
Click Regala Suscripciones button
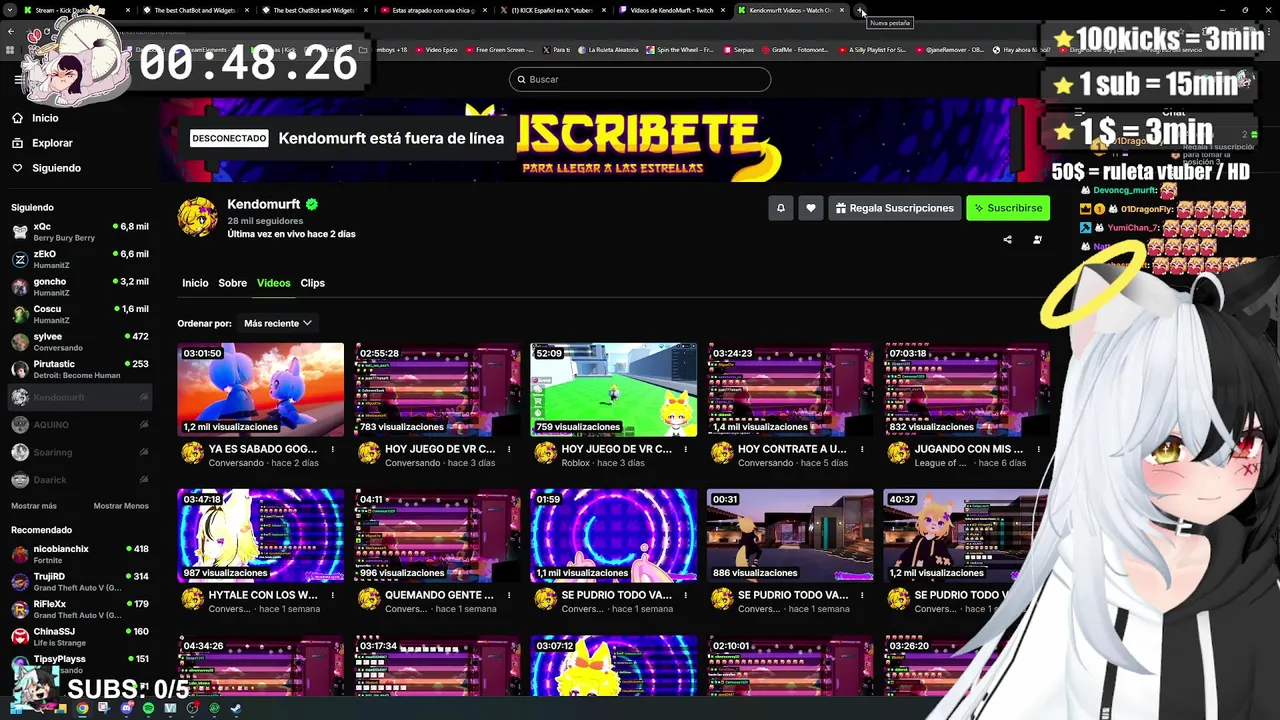895,208
